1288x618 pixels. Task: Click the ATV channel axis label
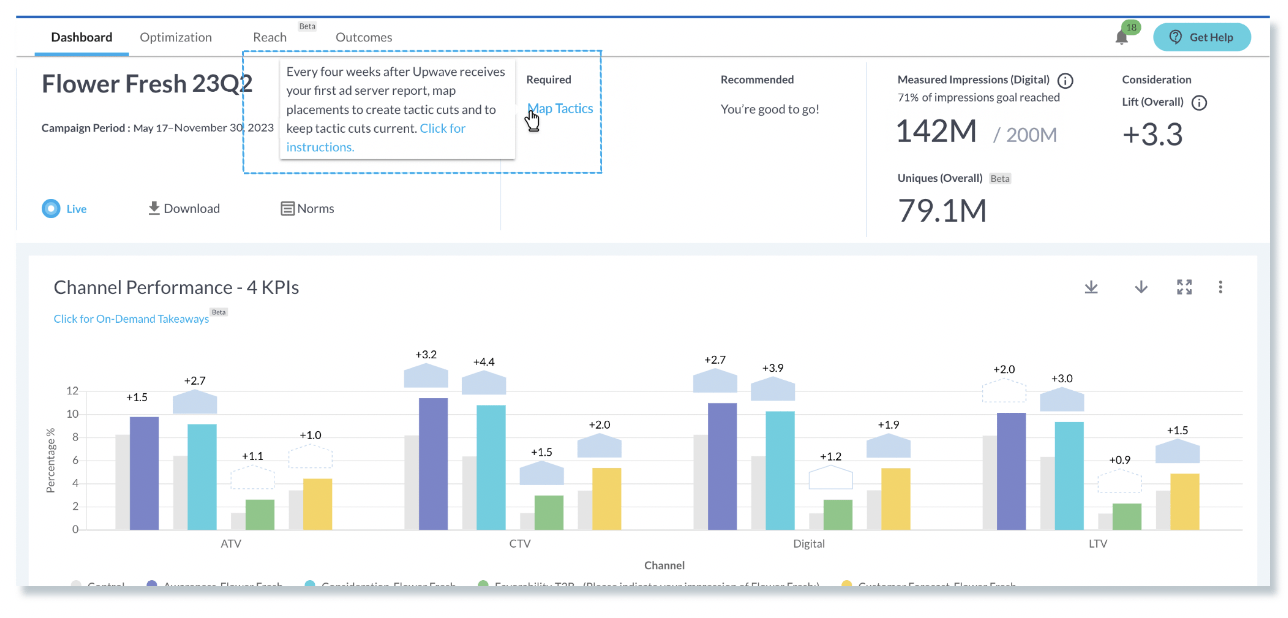[x=231, y=544]
